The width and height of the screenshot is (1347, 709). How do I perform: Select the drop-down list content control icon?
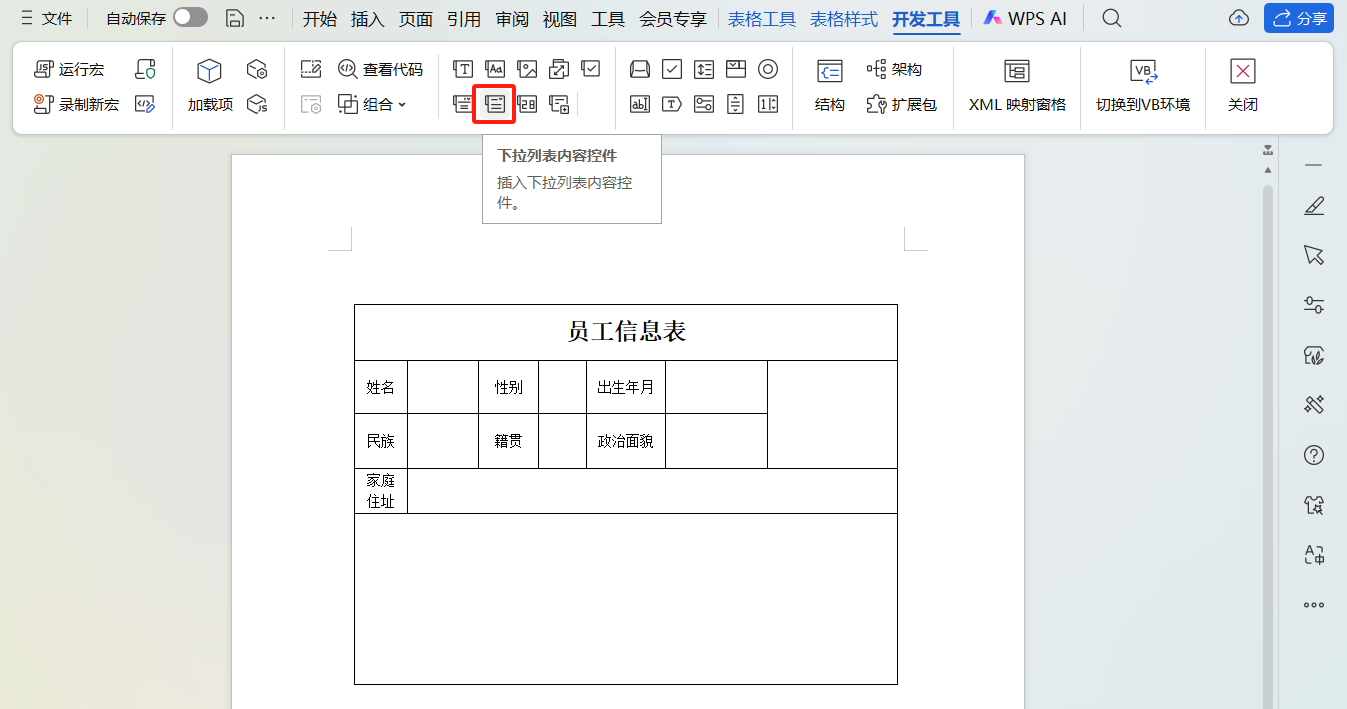pyautogui.click(x=494, y=103)
